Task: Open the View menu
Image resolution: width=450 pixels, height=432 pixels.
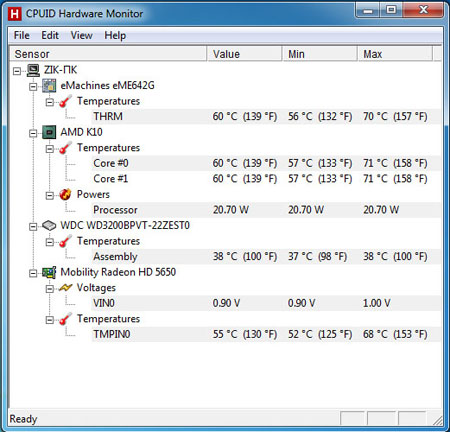Action: [x=82, y=35]
